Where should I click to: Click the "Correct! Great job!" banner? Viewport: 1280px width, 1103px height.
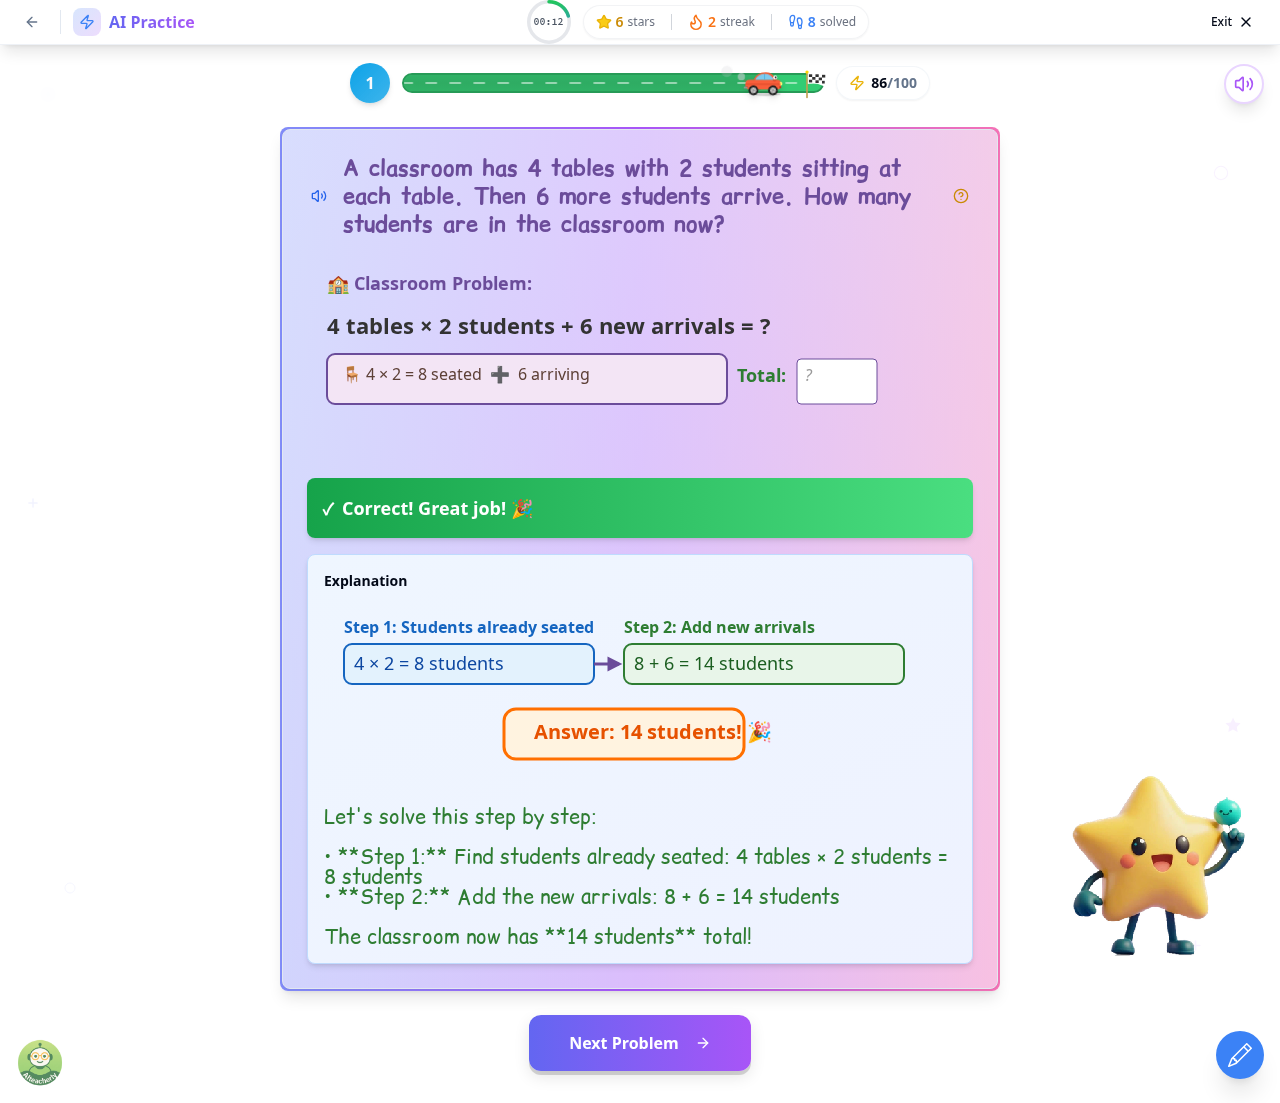click(640, 508)
